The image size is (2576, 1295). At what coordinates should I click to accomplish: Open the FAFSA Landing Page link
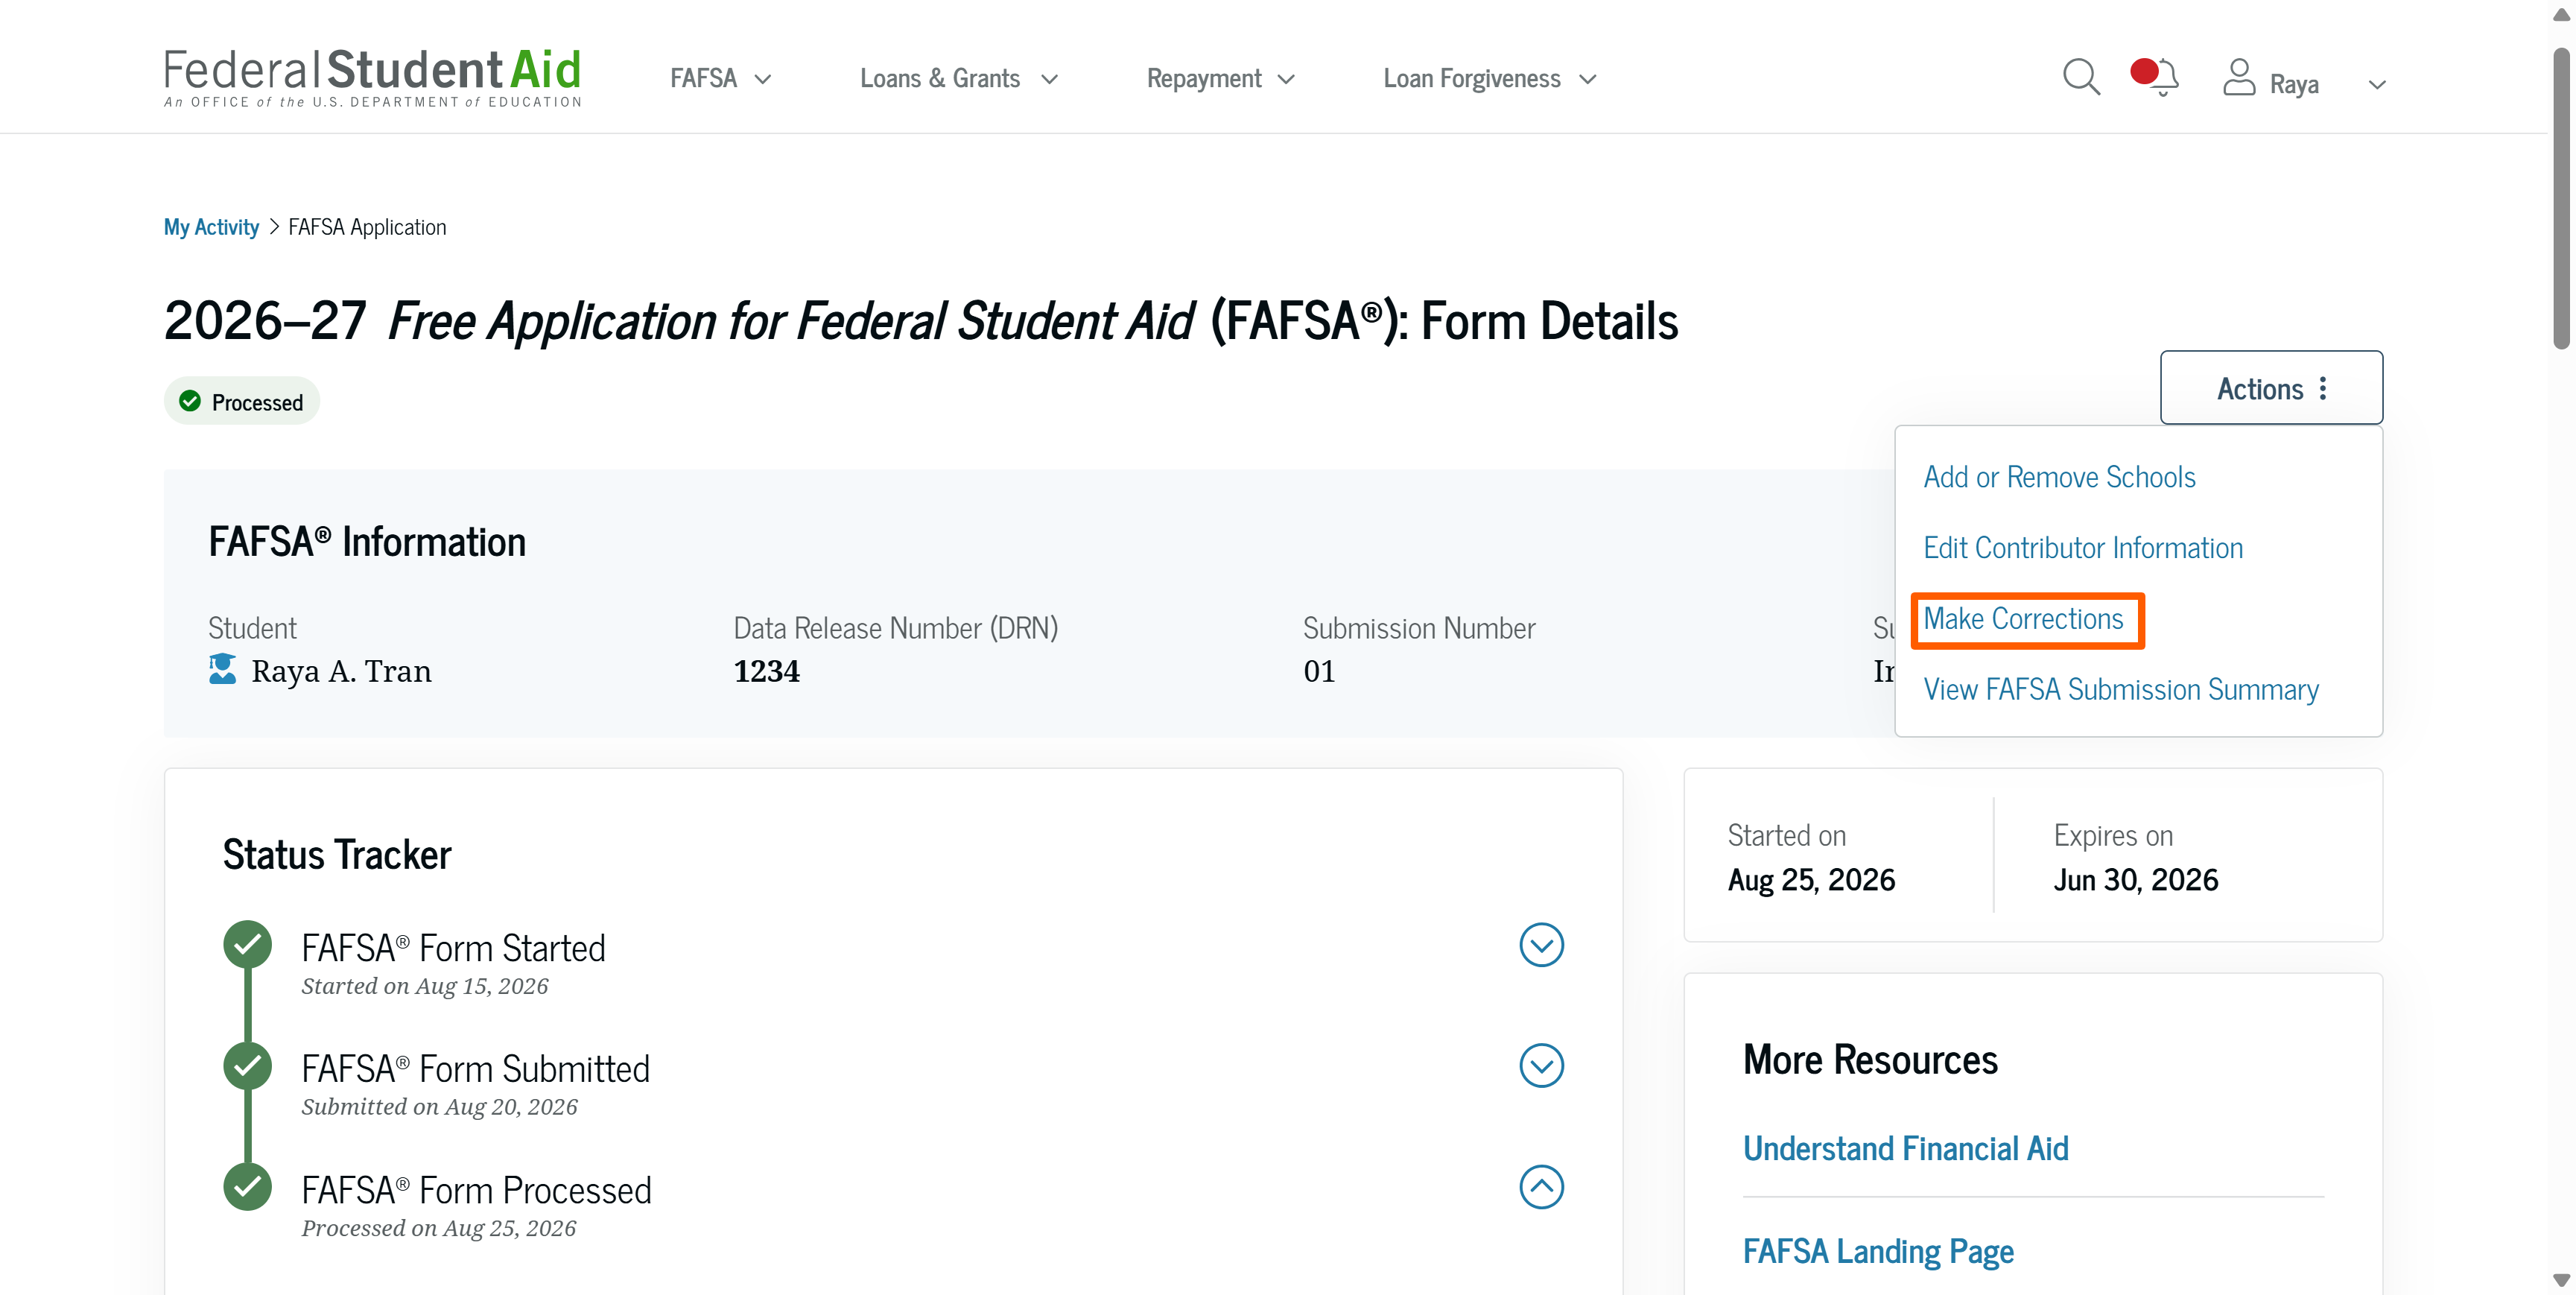click(1878, 1252)
